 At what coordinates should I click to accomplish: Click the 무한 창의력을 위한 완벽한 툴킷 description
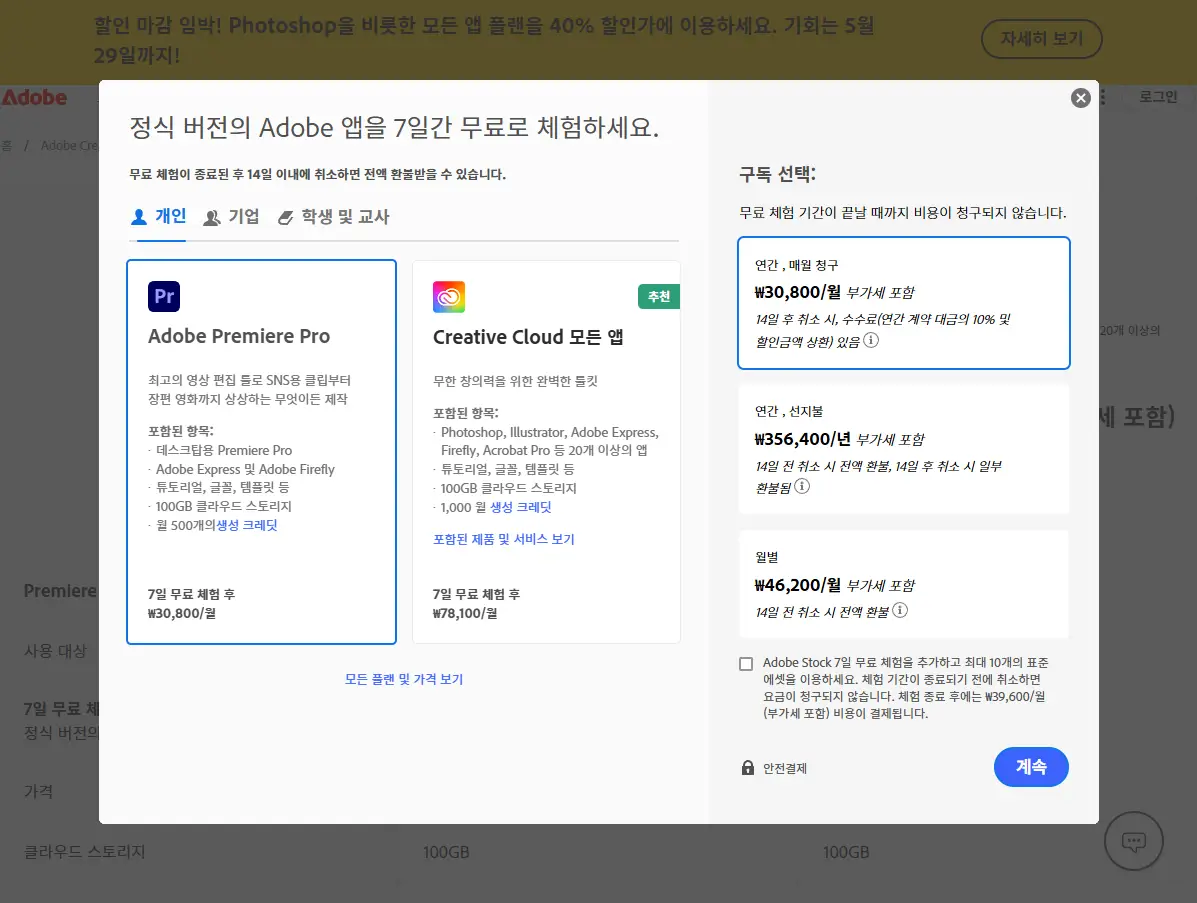point(515,381)
